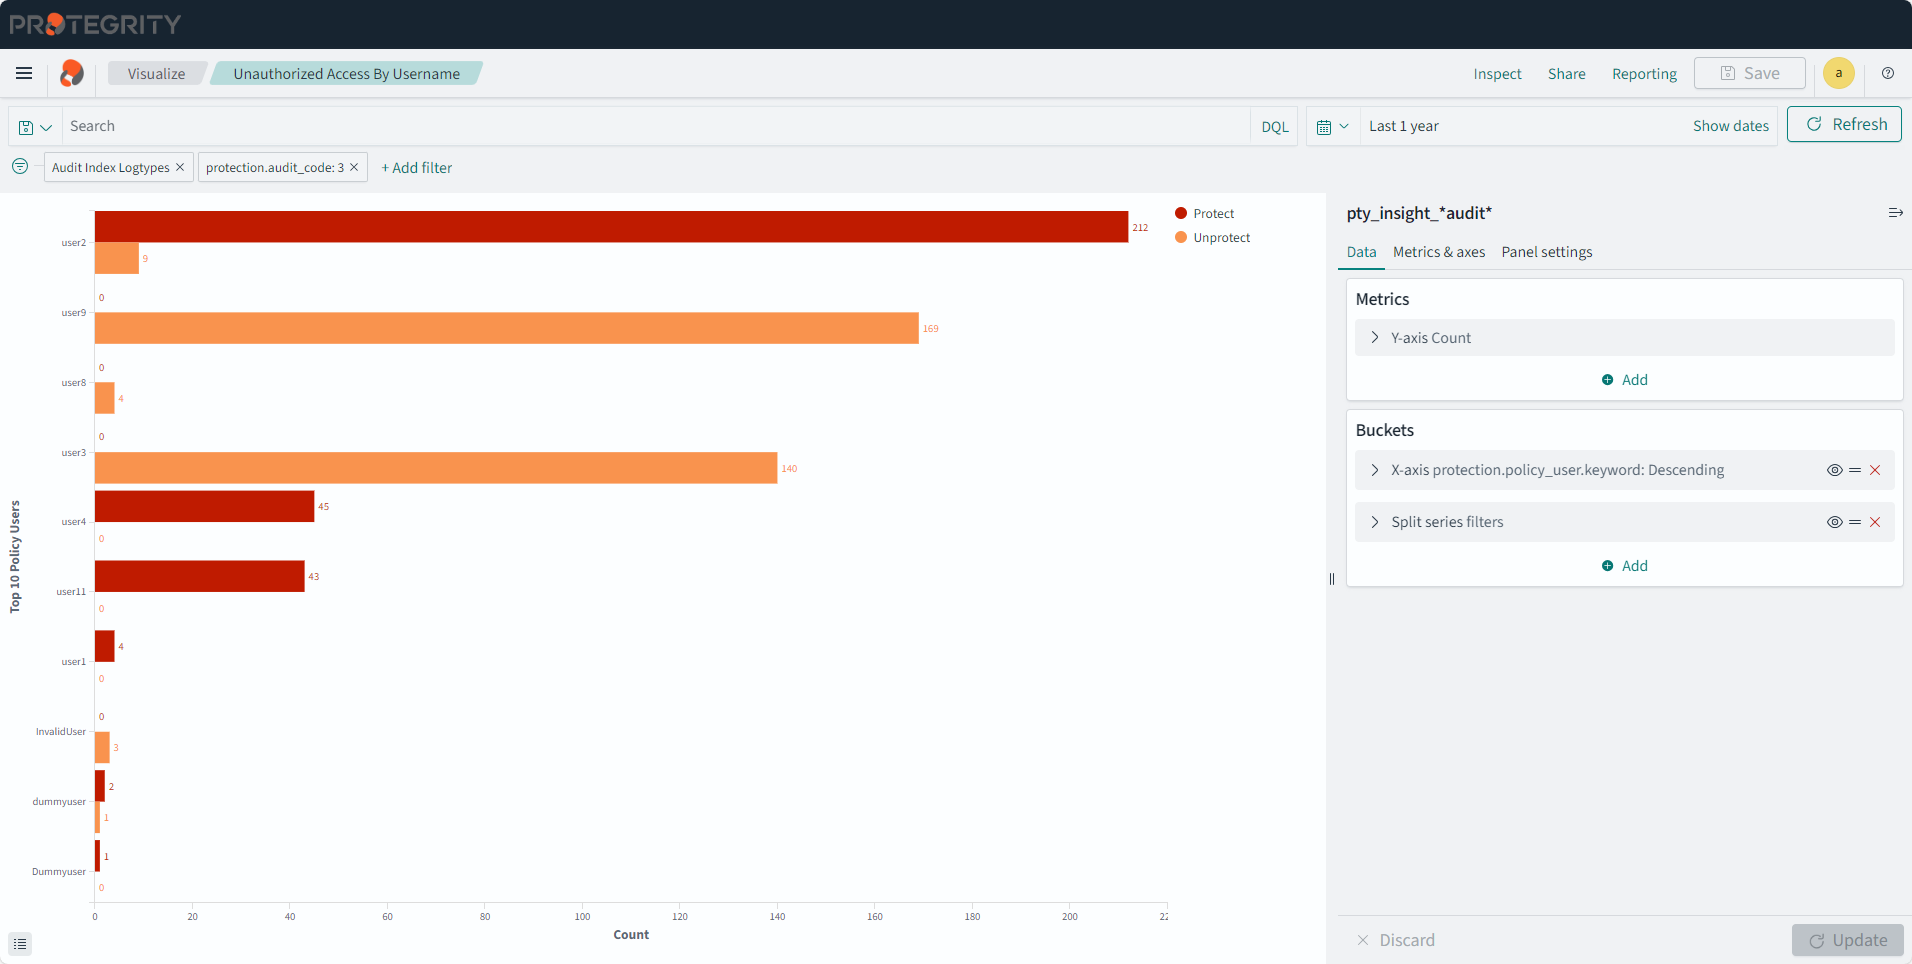Remove the Audit Index Logtypes filter
Viewport: 1912px width, 964px height.
180,167
